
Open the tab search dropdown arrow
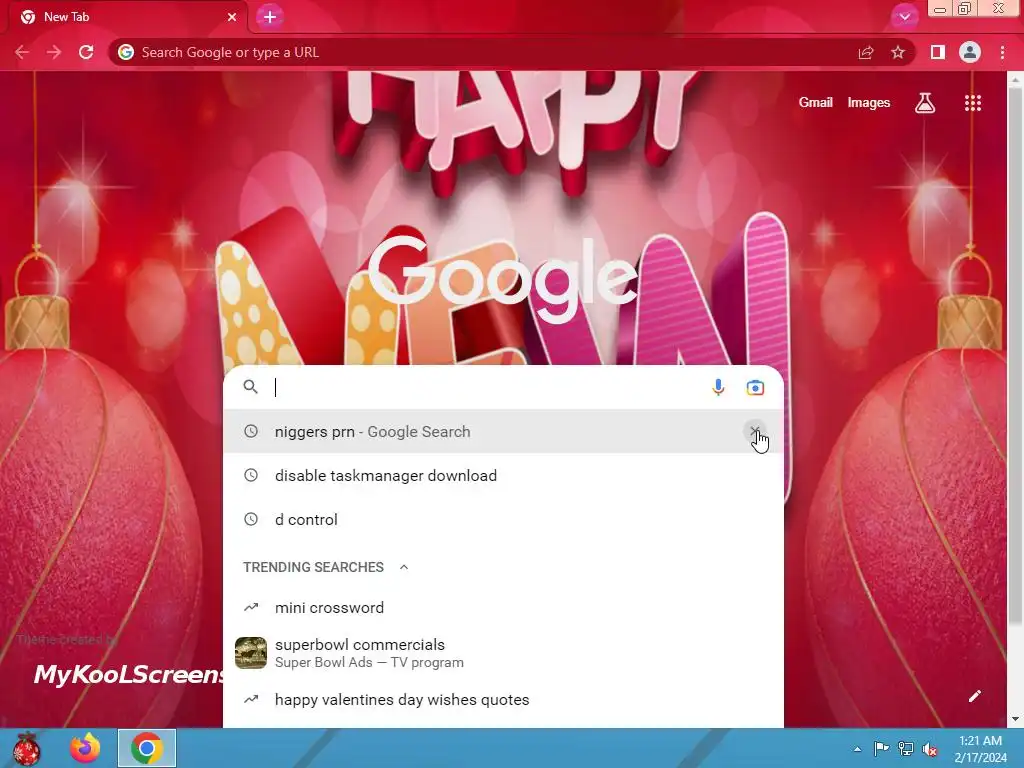coord(904,17)
